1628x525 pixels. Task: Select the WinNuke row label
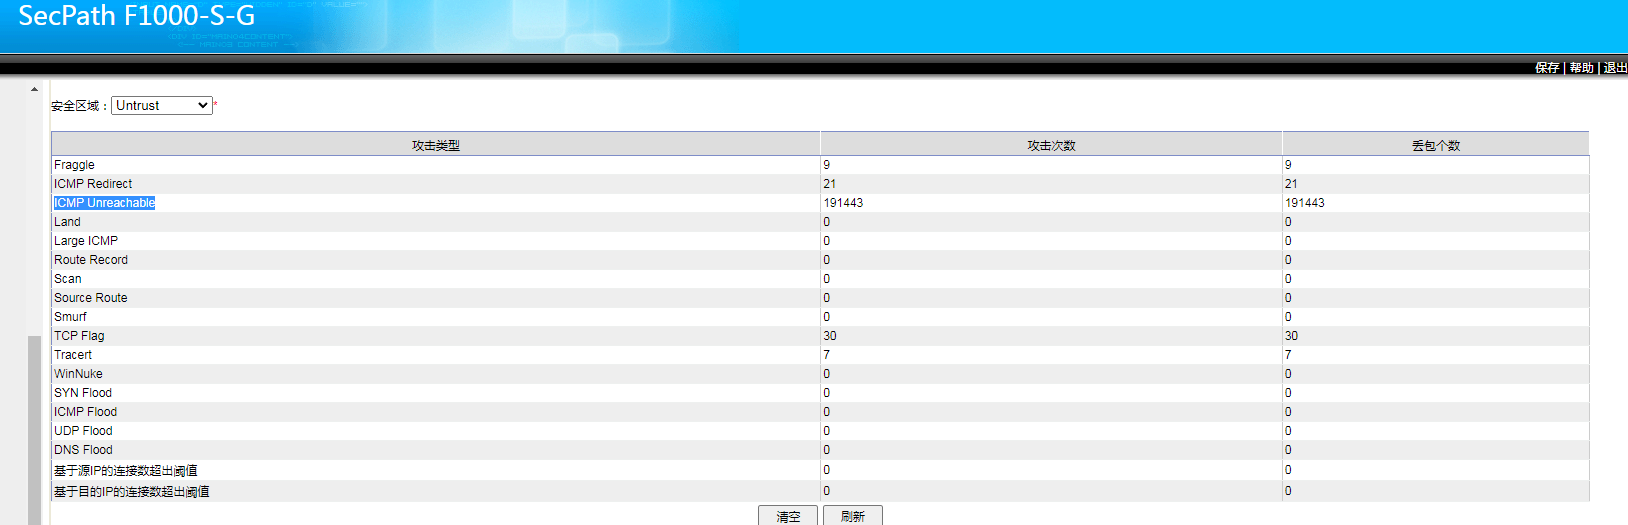click(78, 374)
